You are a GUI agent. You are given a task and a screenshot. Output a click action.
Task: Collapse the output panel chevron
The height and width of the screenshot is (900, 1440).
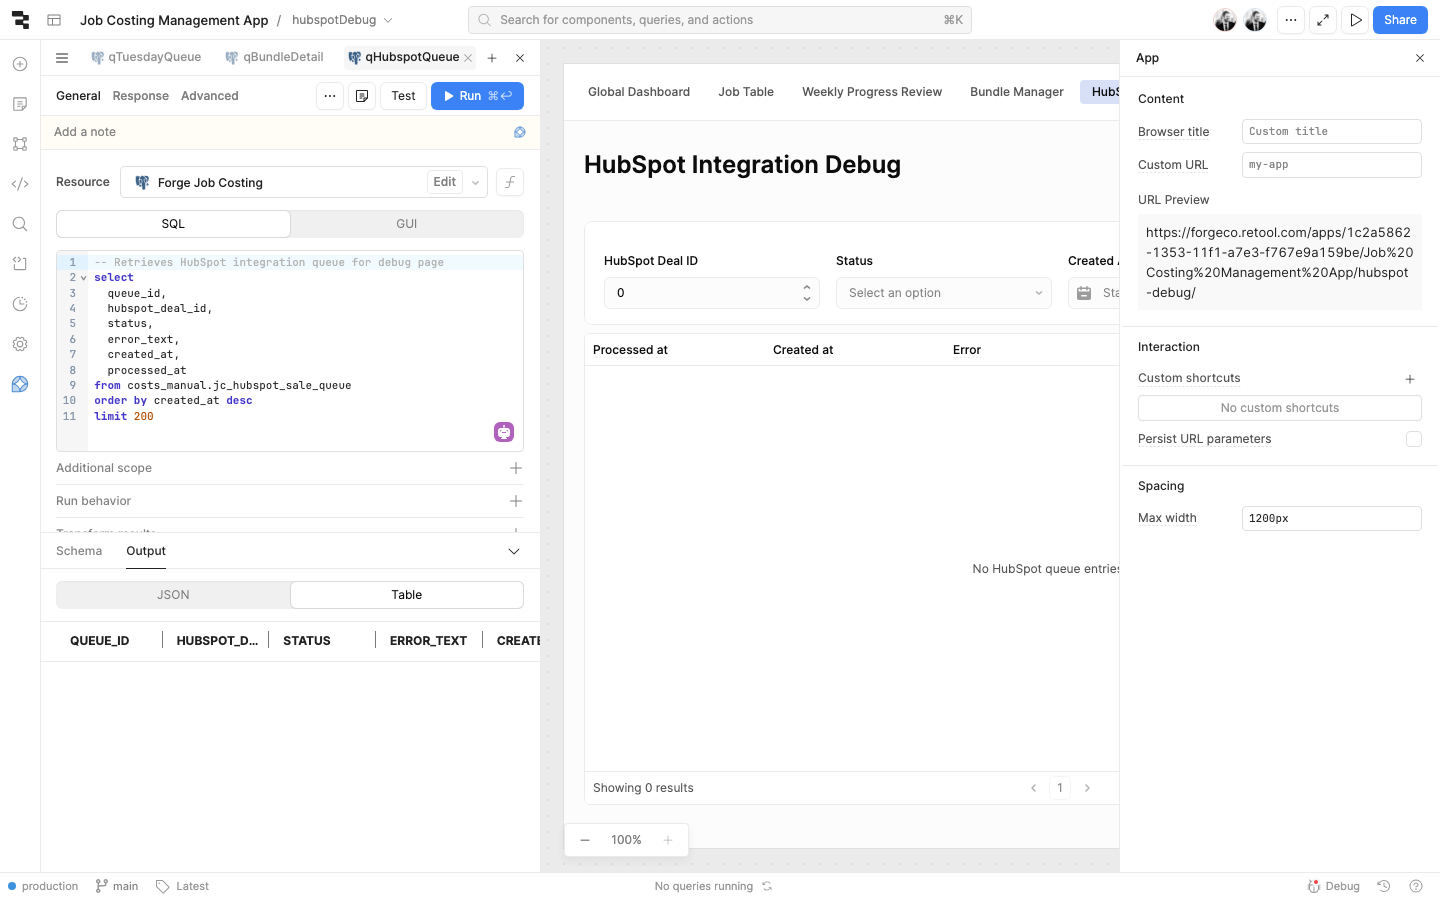(x=514, y=551)
